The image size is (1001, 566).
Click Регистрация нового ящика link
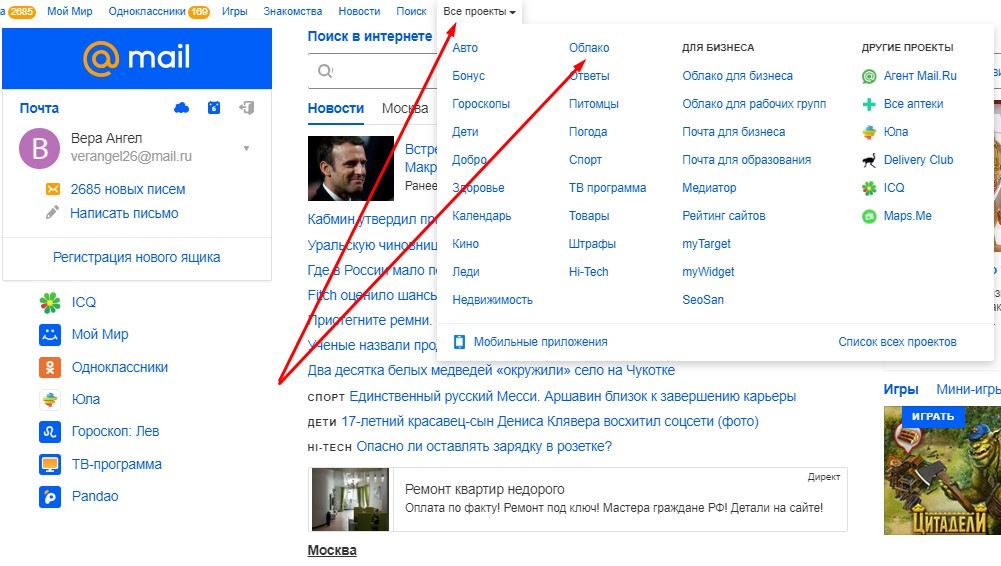(137, 257)
